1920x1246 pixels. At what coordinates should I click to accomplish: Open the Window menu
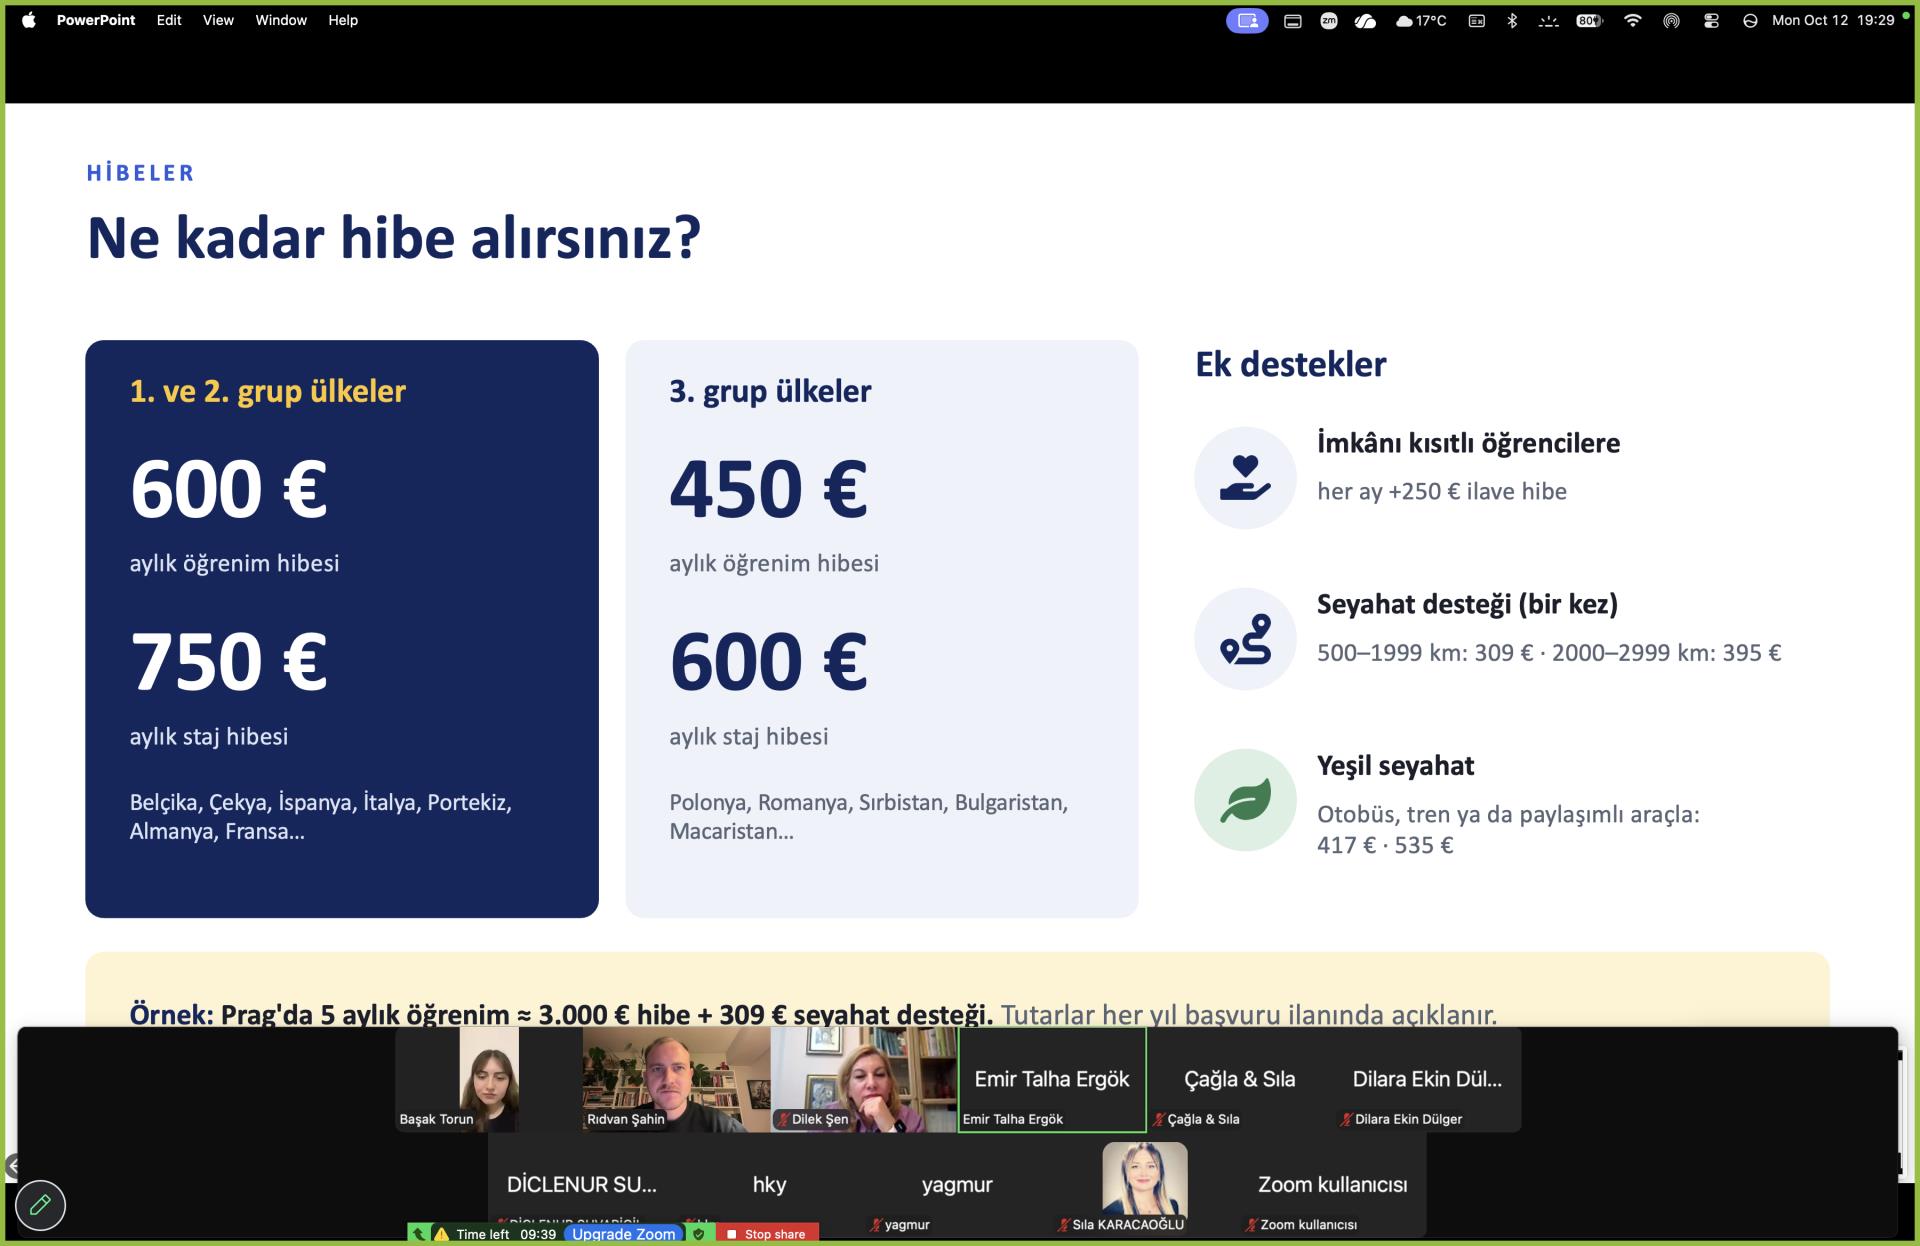point(281,20)
